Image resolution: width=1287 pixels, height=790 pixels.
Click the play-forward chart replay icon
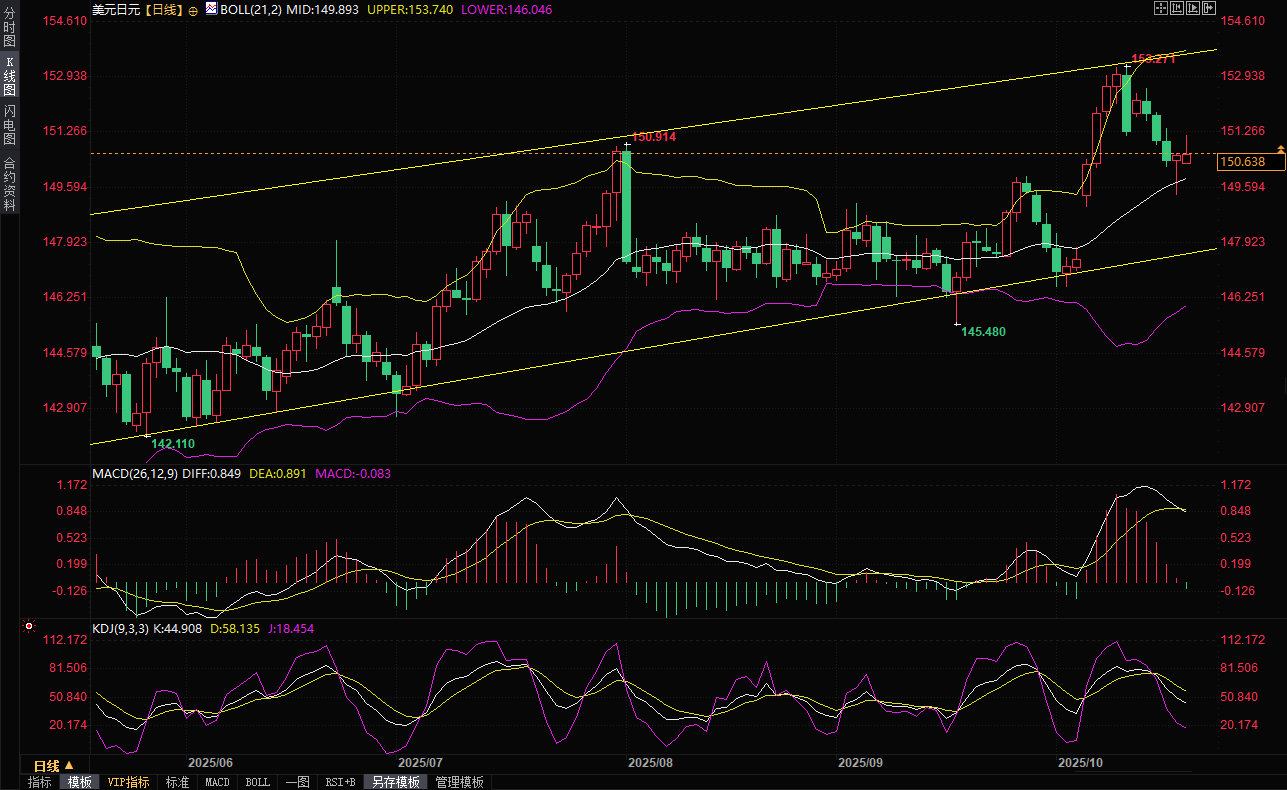coord(1193,8)
